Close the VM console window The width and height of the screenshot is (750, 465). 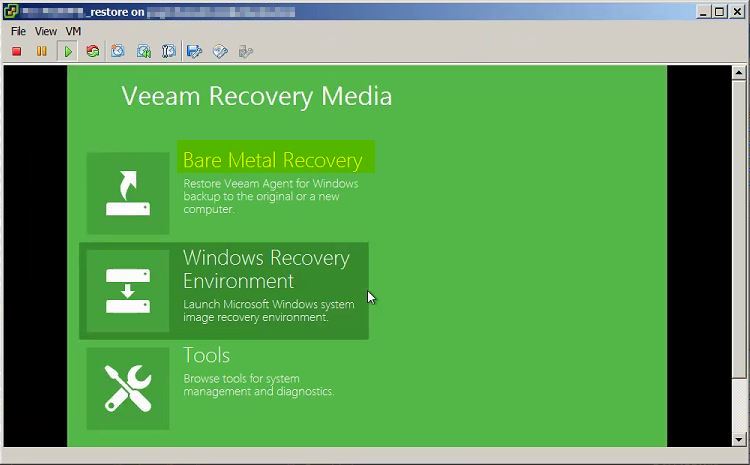737,11
